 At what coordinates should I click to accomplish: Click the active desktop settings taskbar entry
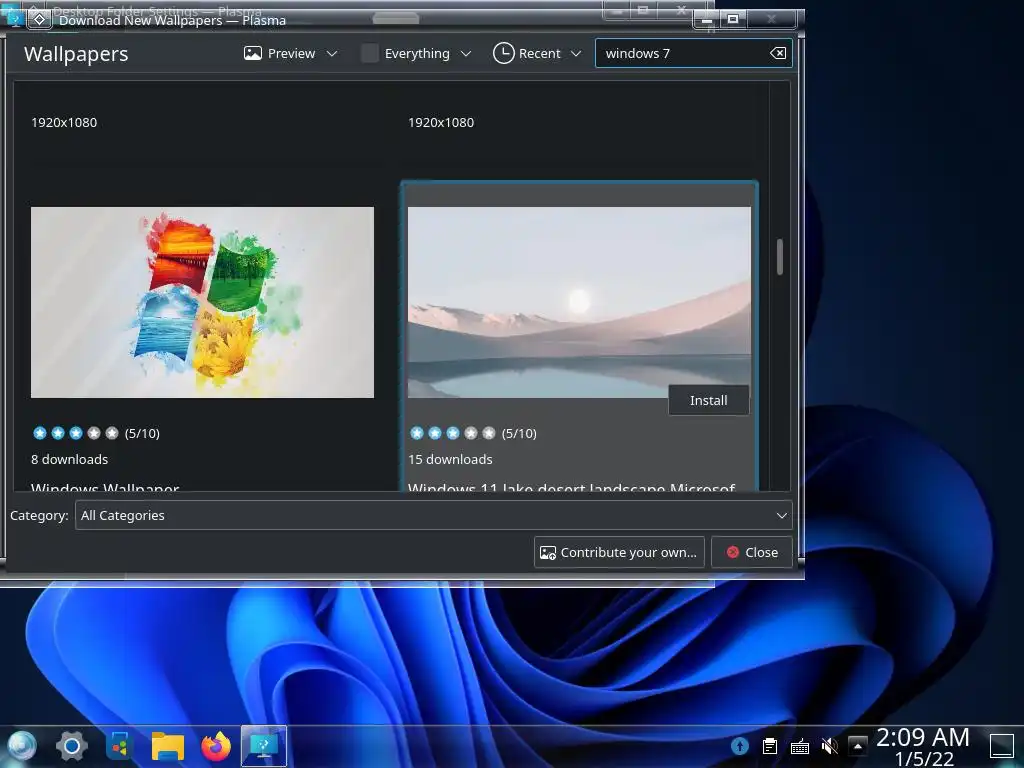264,746
